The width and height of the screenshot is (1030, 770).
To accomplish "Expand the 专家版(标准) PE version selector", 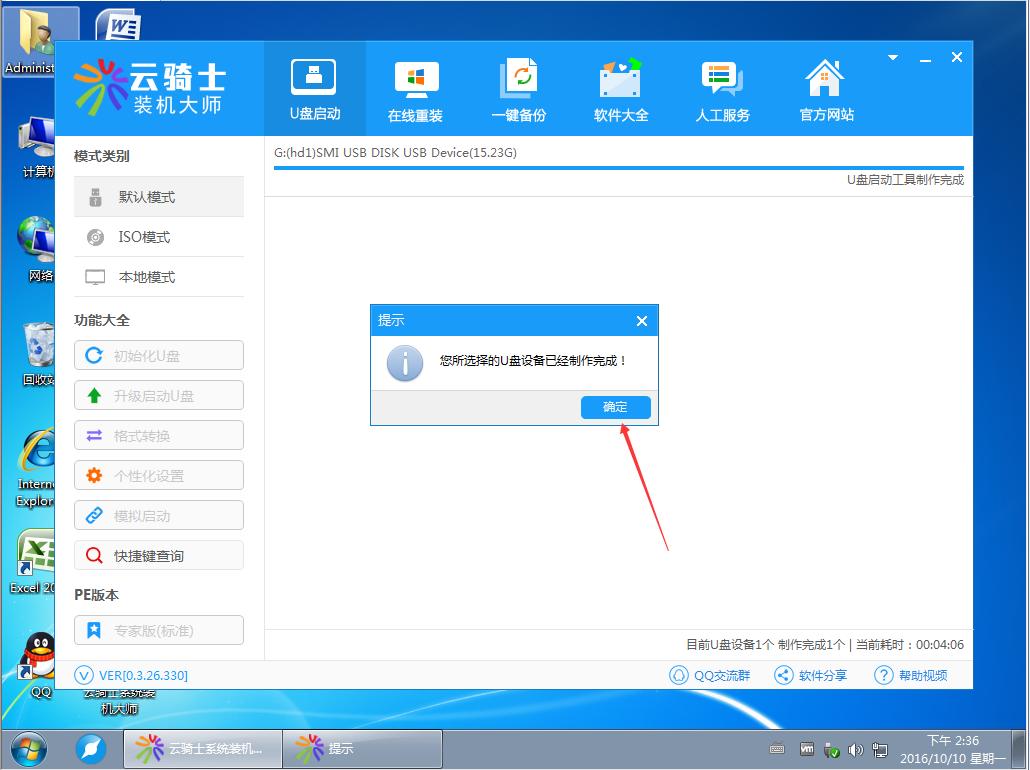I will pos(158,630).
